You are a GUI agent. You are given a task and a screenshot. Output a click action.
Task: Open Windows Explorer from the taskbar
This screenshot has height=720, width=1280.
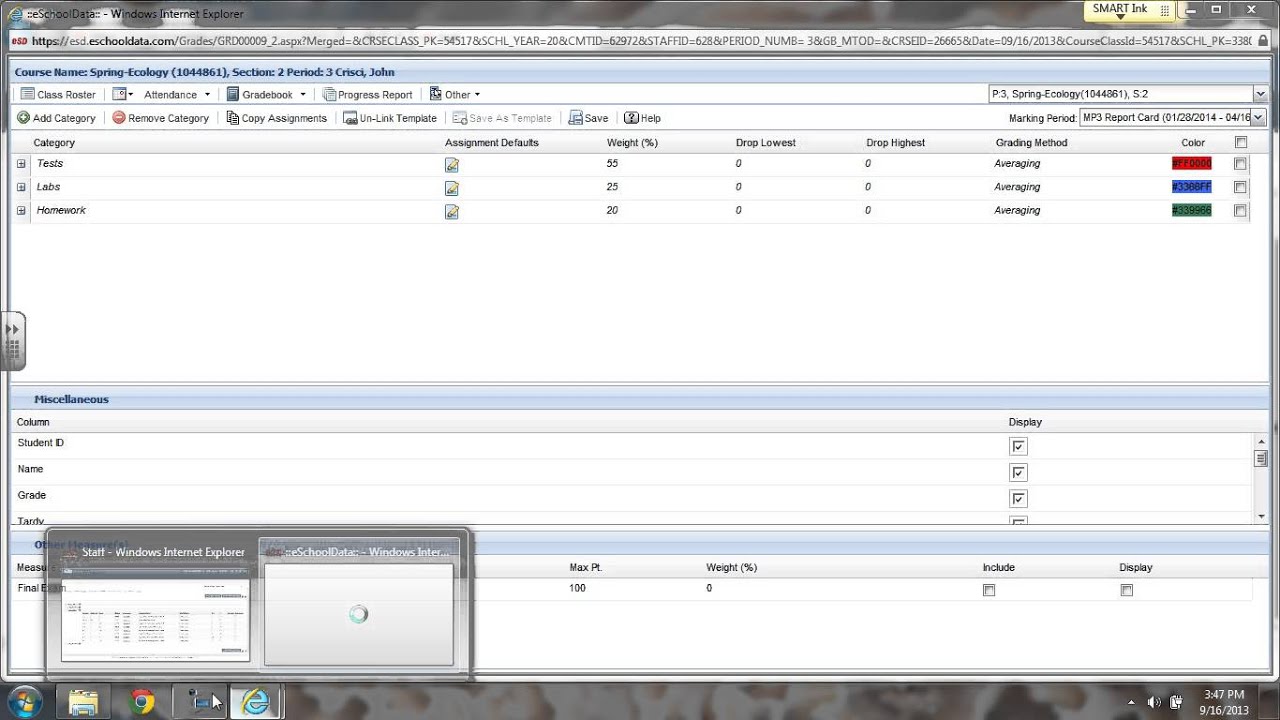point(83,702)
